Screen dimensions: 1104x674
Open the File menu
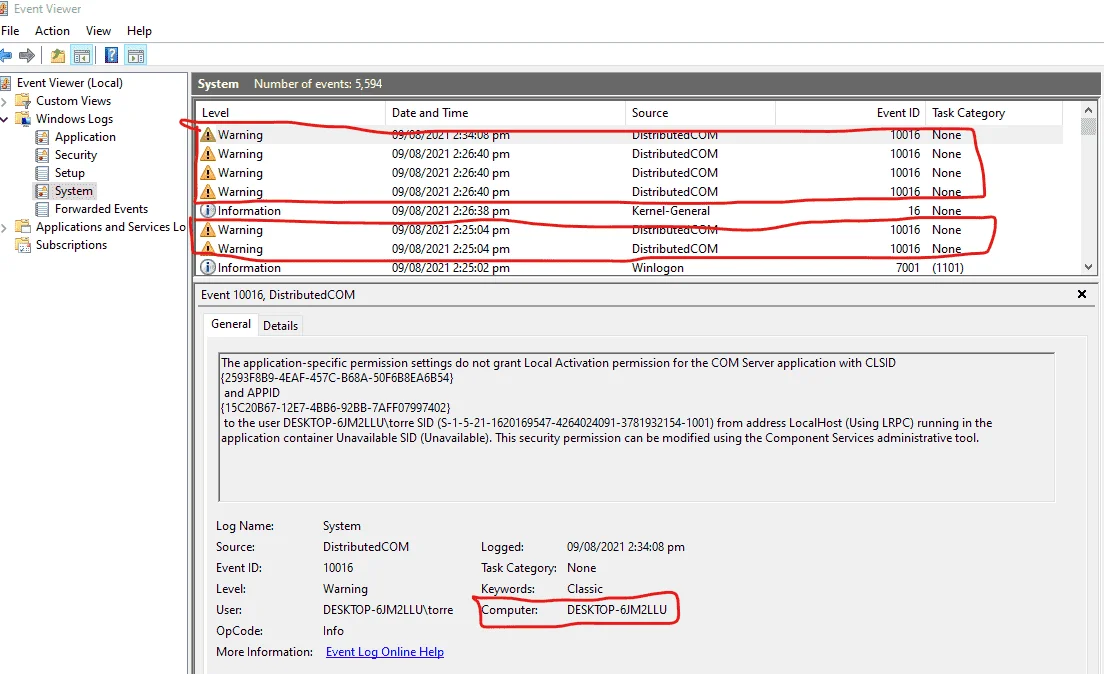click(10, 31)
